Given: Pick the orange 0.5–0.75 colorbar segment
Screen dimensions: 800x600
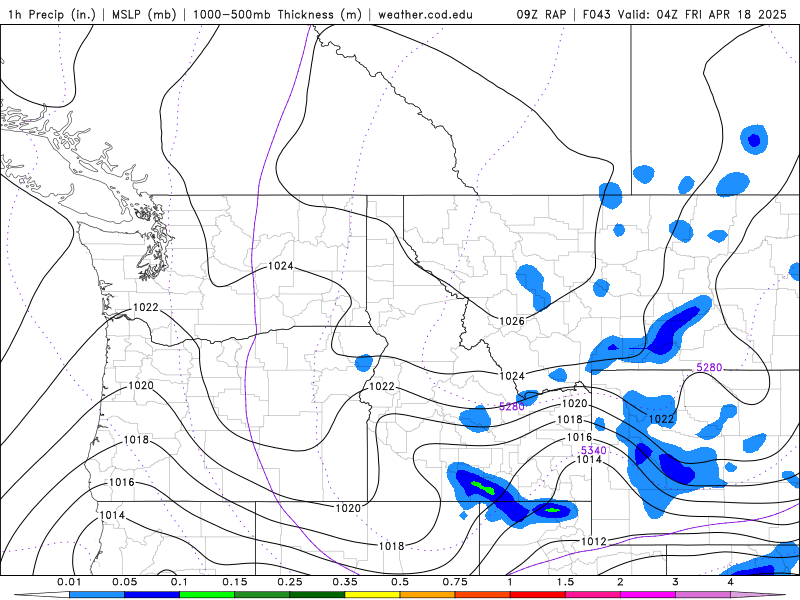Looking at the screenshot, I should (x=428, y=595).
